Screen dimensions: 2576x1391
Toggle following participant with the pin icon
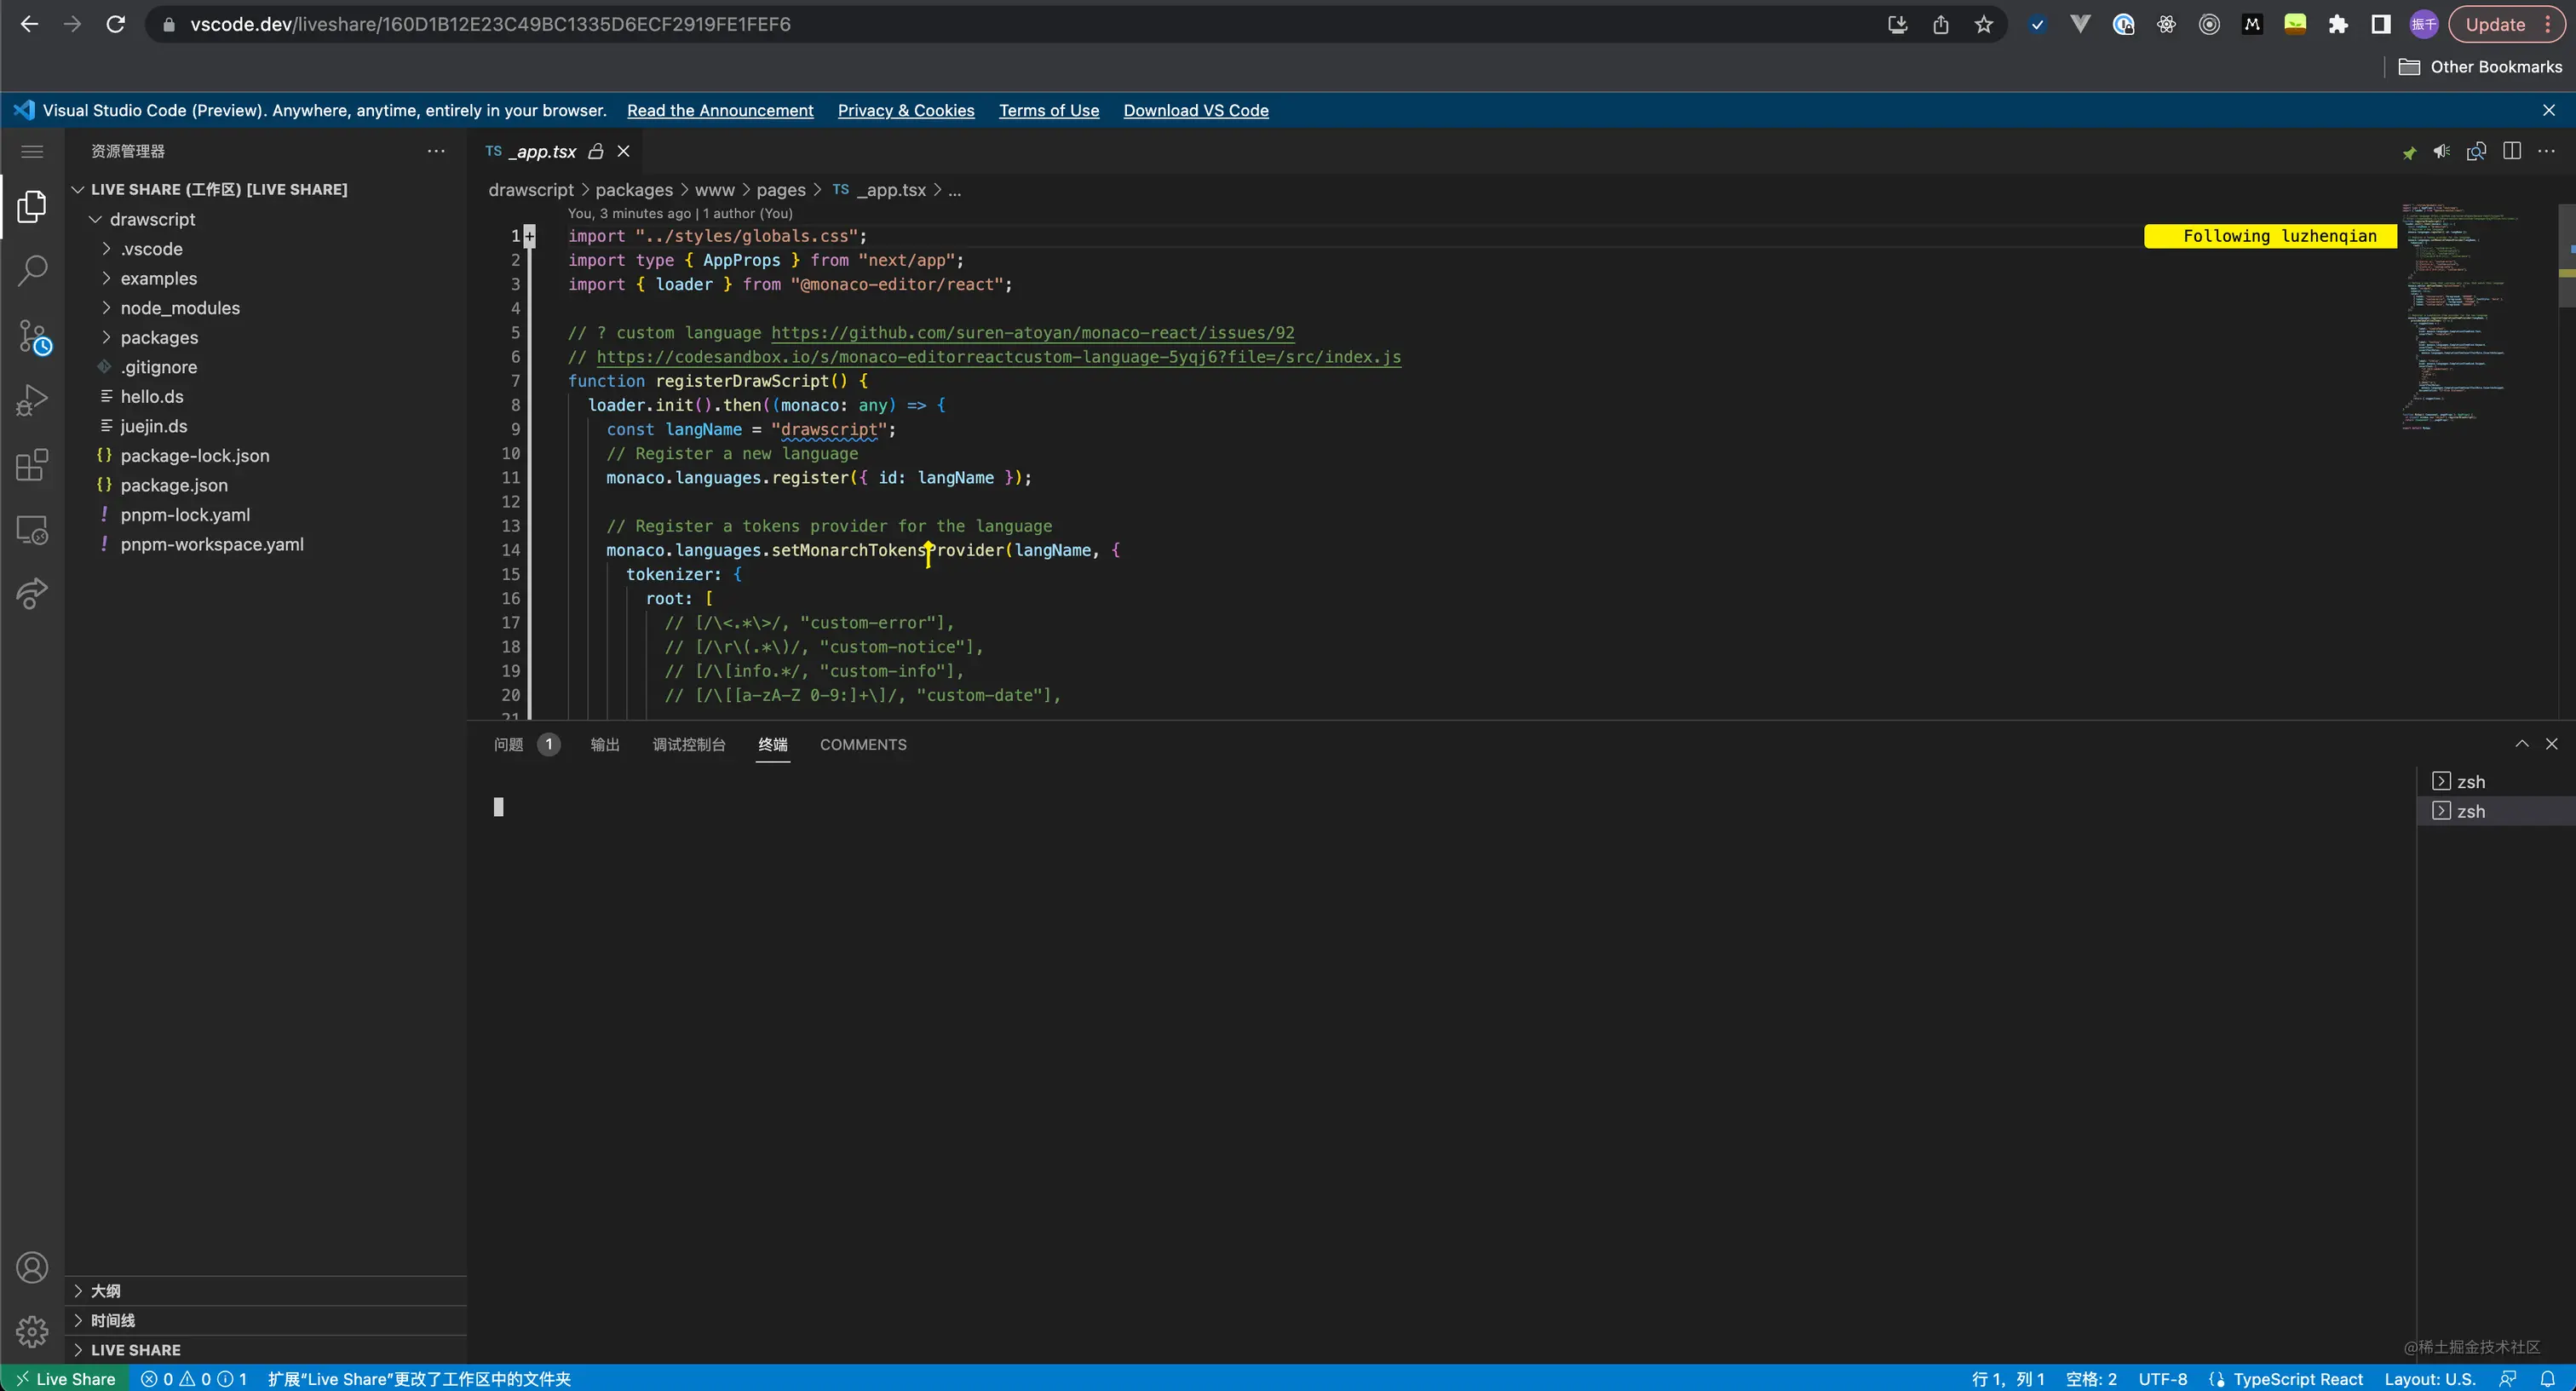click(x=2409, y=152)
